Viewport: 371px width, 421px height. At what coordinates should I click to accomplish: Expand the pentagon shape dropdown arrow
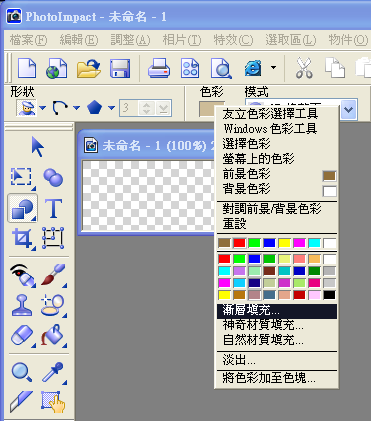tap(111, 108)
